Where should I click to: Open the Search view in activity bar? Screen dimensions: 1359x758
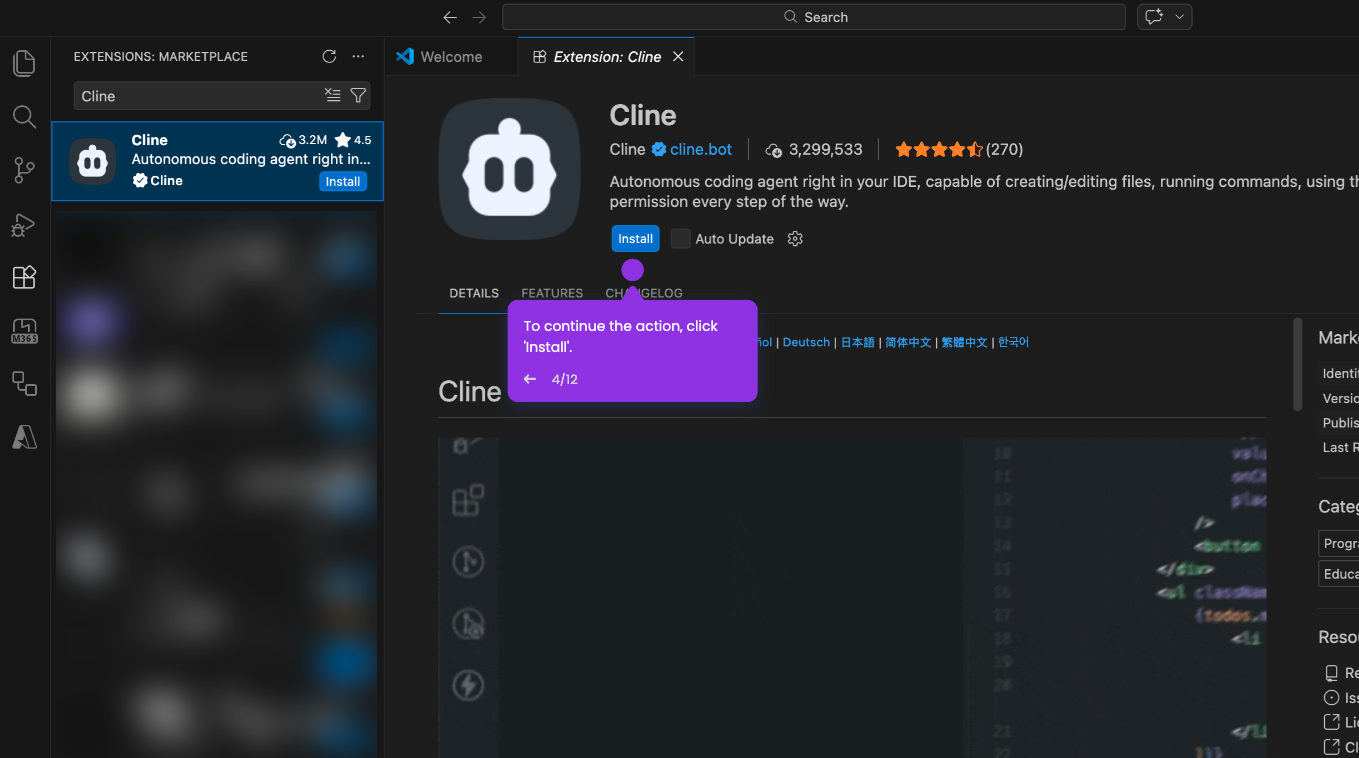point(24,117)
